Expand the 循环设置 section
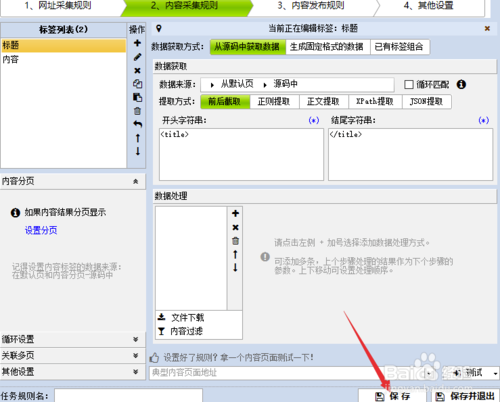The image size is (504, 402). pos(73,339)
